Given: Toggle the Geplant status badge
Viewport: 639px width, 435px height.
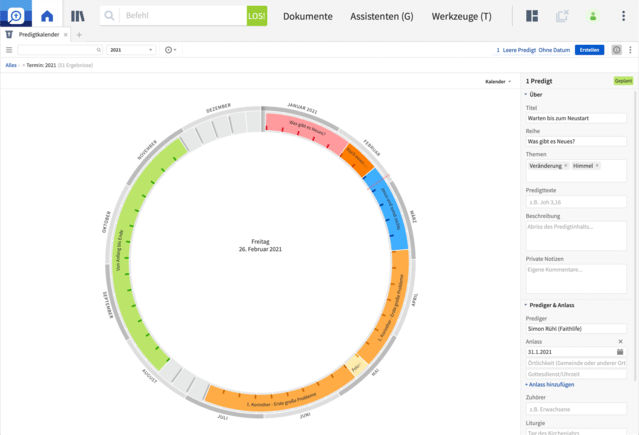Looking at the screenshot, I should (622, 80).
